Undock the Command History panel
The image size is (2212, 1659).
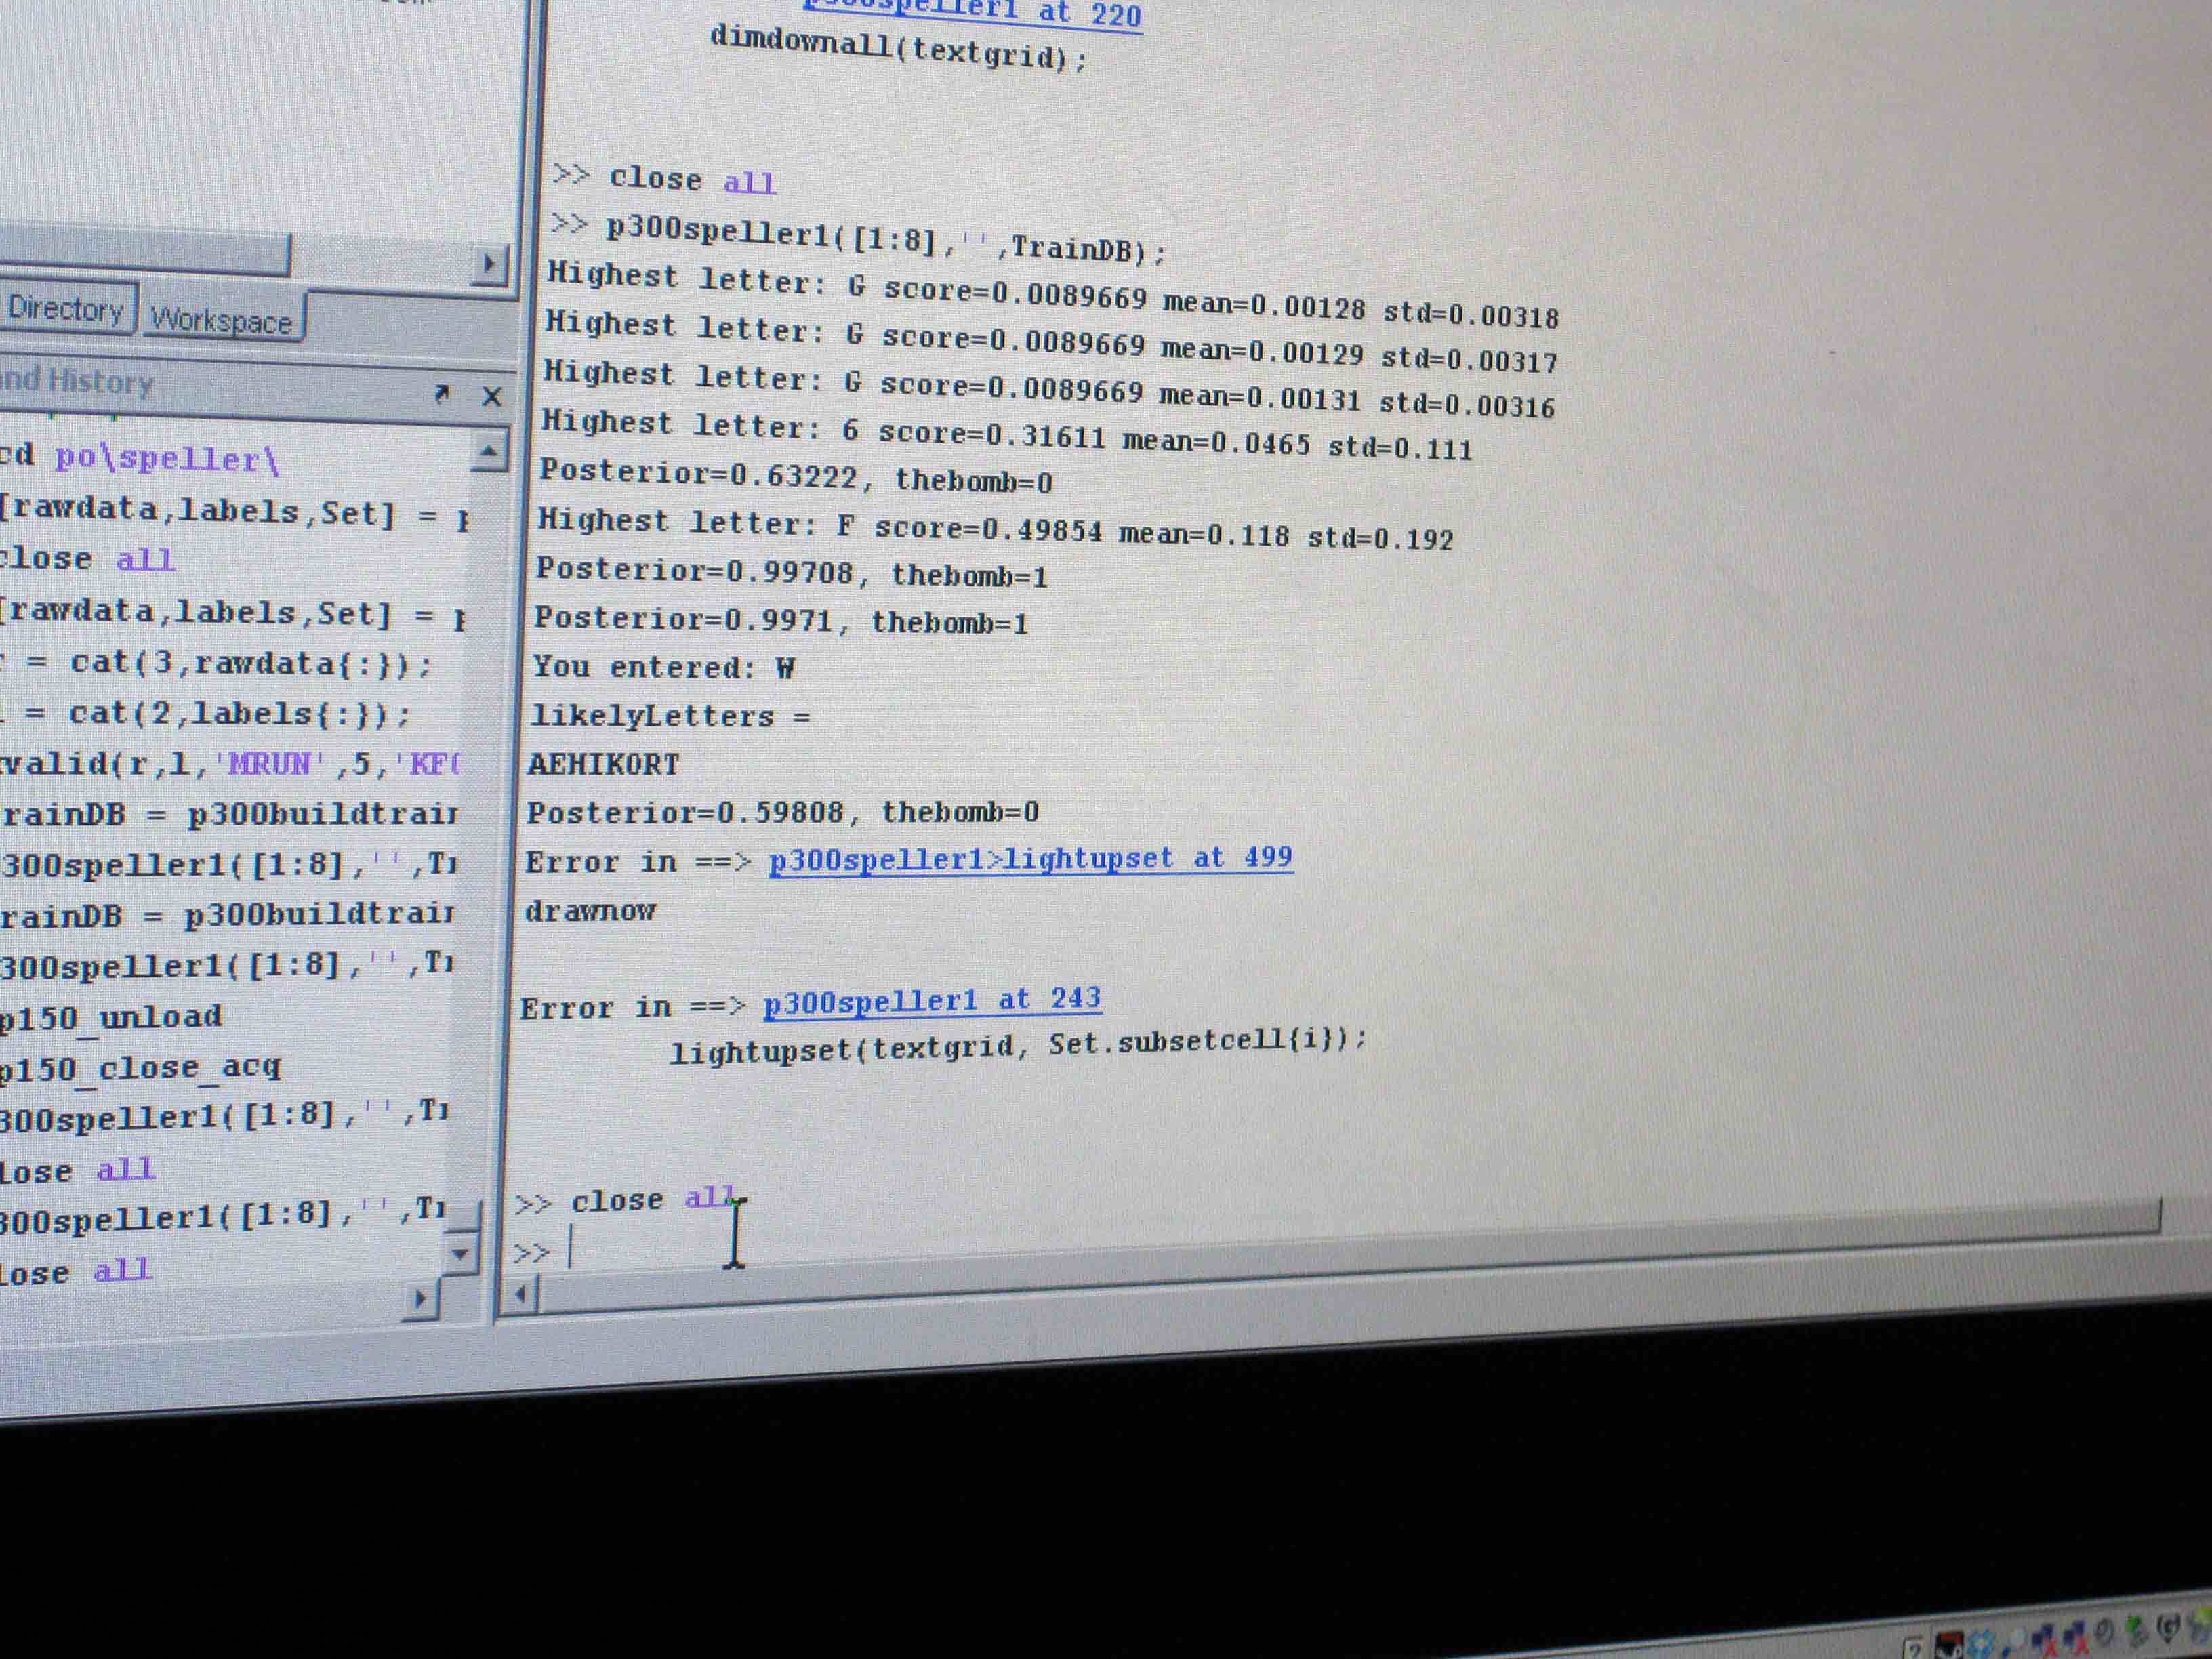[442, 393]
